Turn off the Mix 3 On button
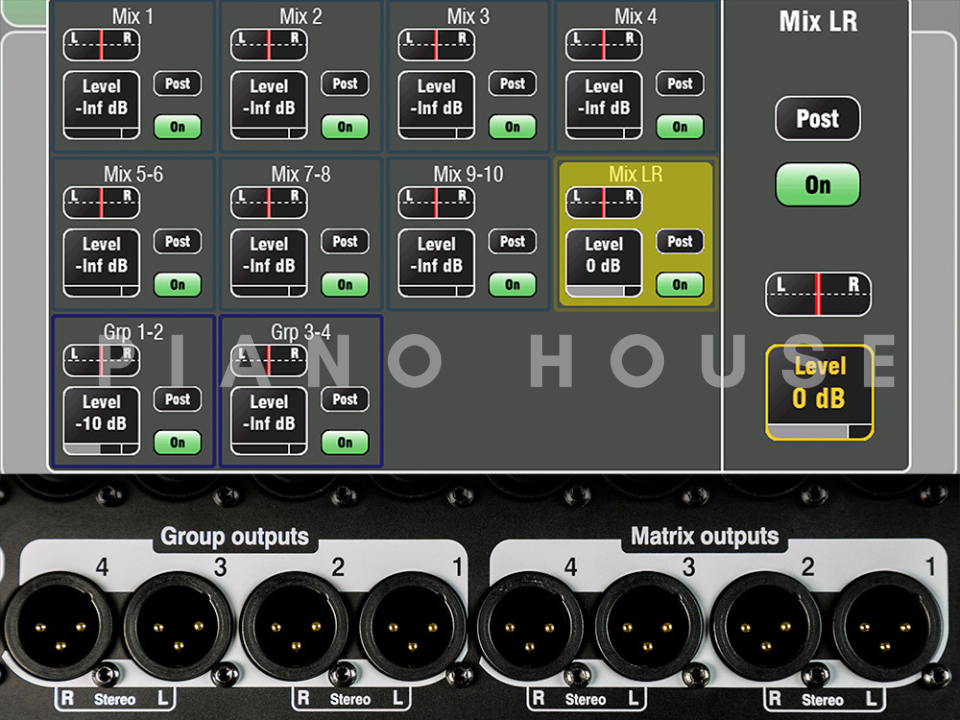This screenshot has height=720, width=960. [512, 127]
